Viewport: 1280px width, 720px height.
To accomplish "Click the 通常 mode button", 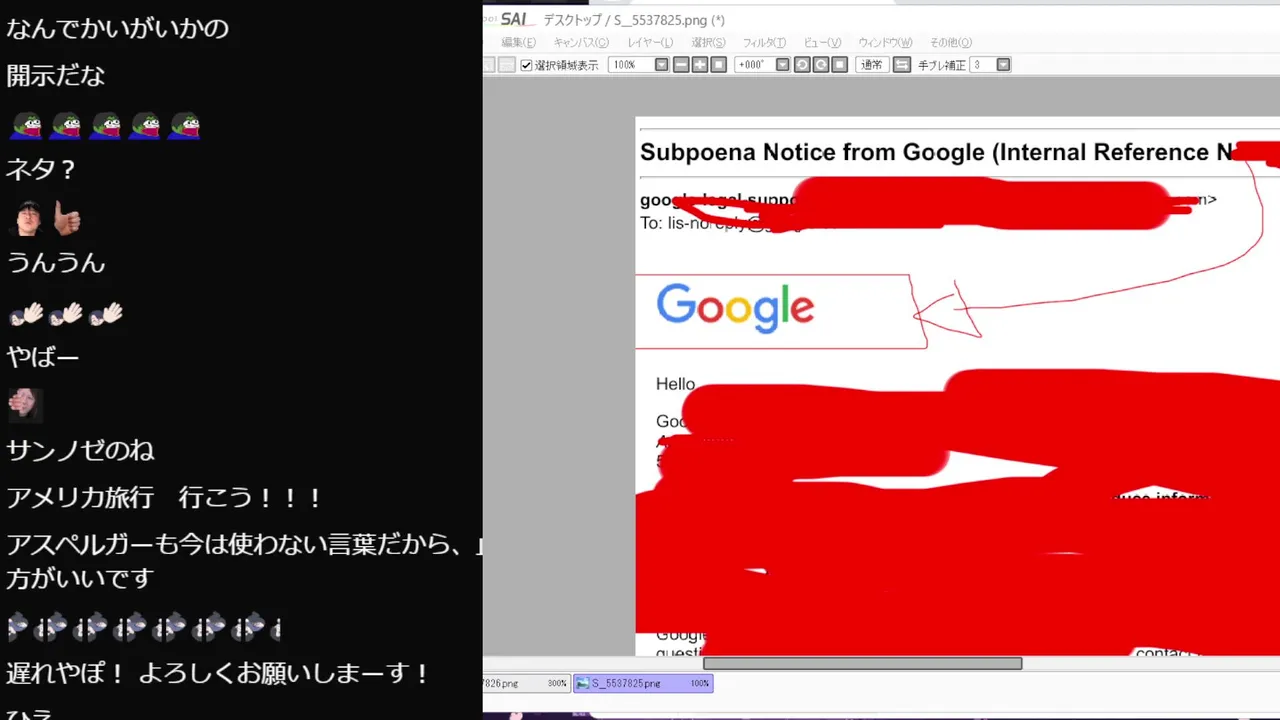I will (x=872, y=65).
